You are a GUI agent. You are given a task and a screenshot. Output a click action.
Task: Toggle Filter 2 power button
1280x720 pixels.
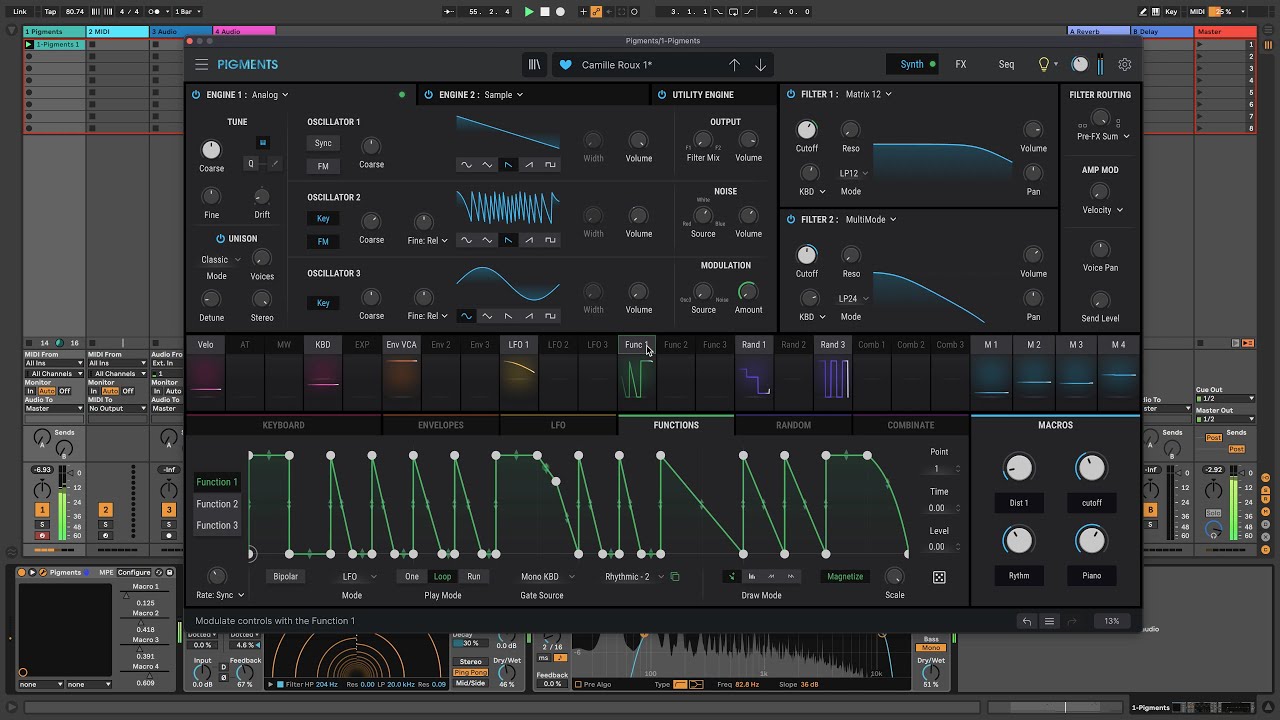pos(791,219)
